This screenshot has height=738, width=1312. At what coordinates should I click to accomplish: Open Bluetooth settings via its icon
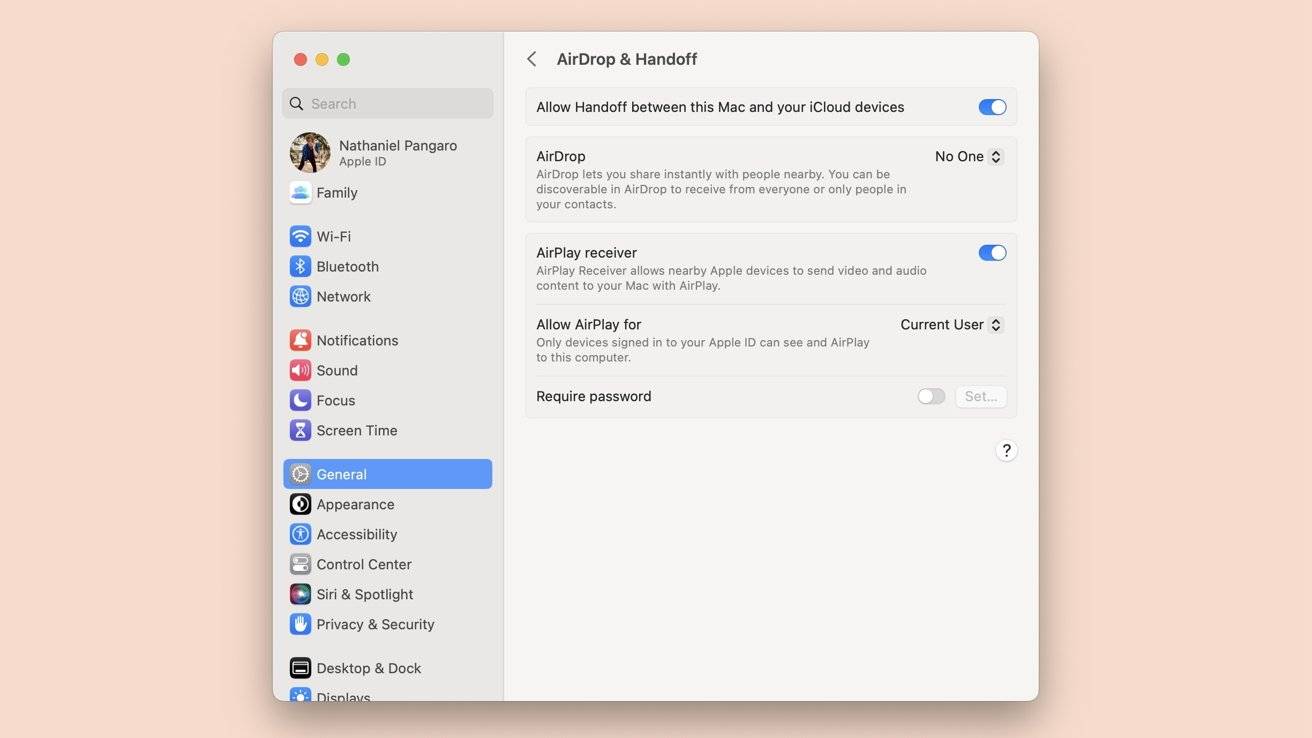[300, 266]
